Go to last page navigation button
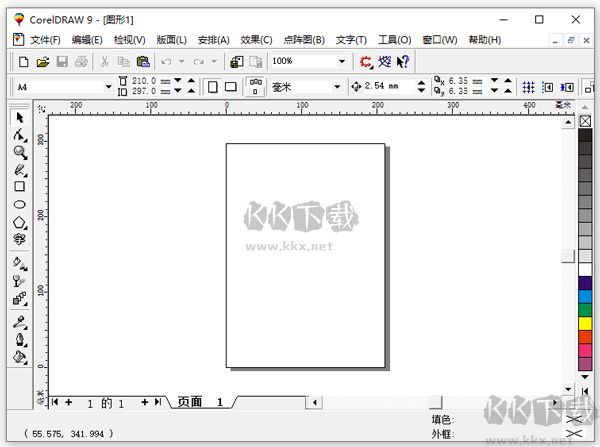600x447 pixels. 158,402
